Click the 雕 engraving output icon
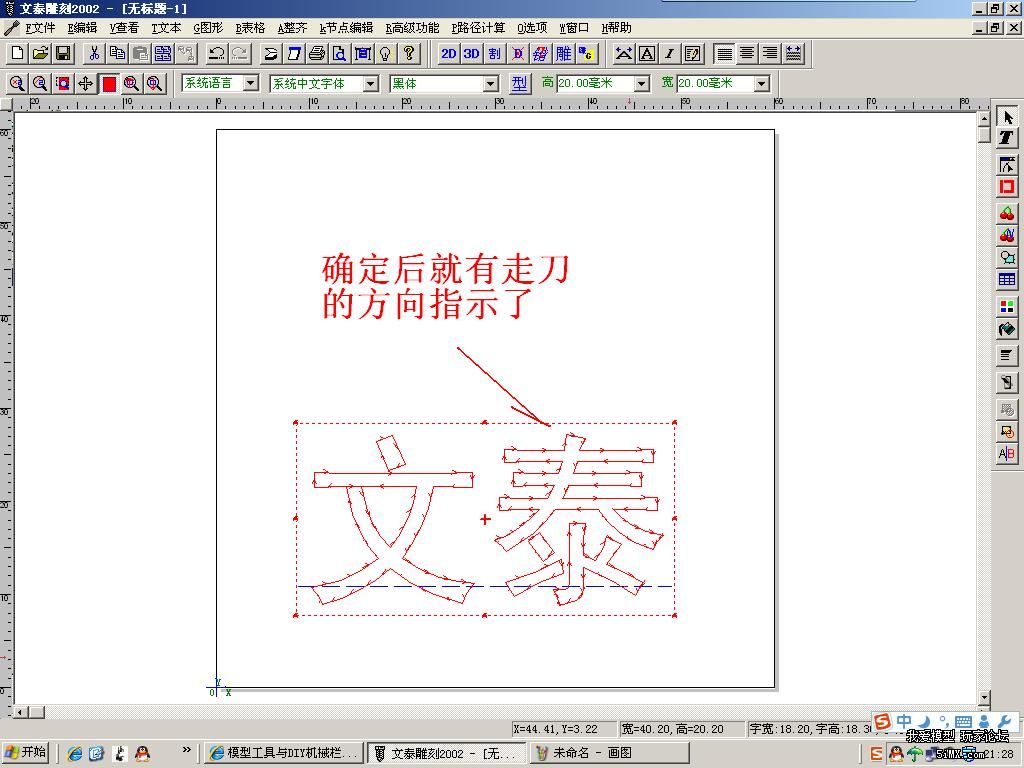1024x768 pixels. click(x=564, y=54)
